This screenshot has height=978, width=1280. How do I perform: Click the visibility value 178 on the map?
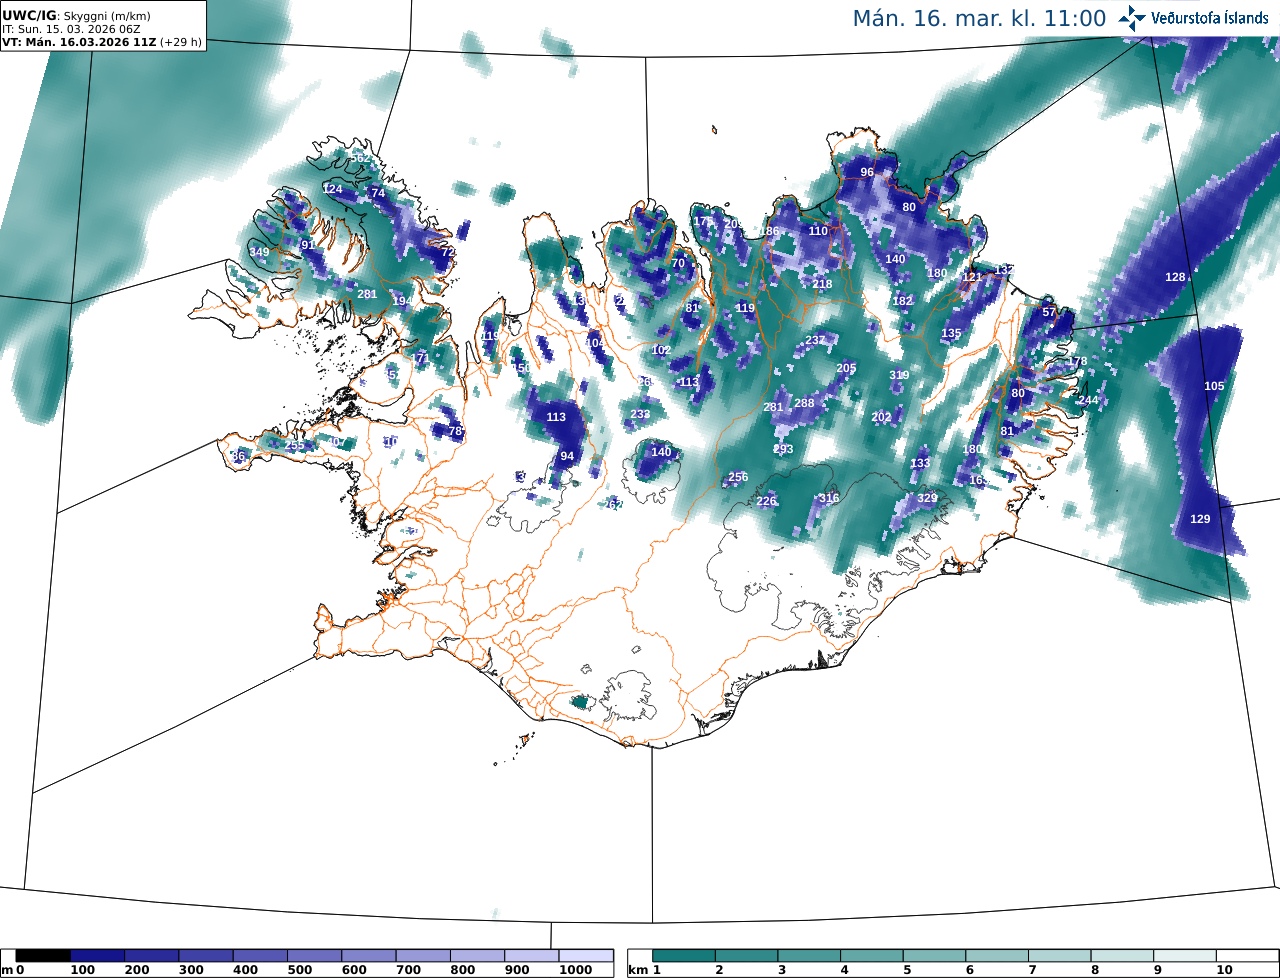point(1077,361)
